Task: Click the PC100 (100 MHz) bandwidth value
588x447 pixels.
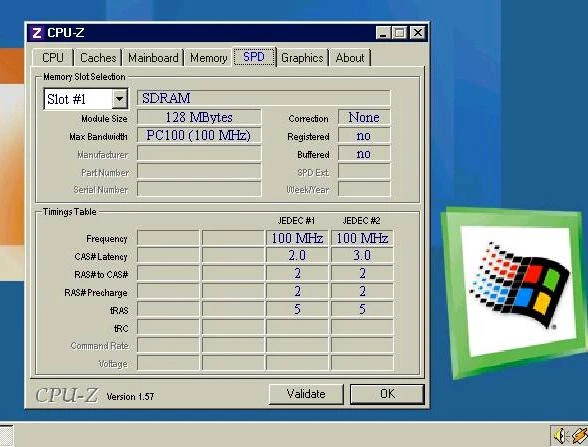Action: tap(199, 135)
